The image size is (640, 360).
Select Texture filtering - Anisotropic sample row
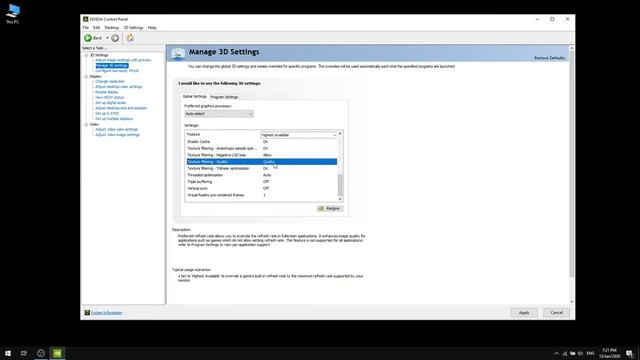tap(262, 149)
